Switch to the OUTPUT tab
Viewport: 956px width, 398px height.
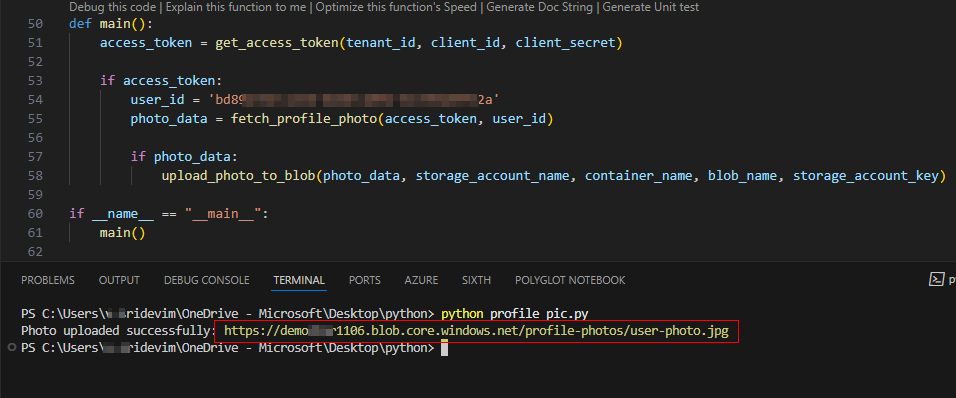coord(119,280)
